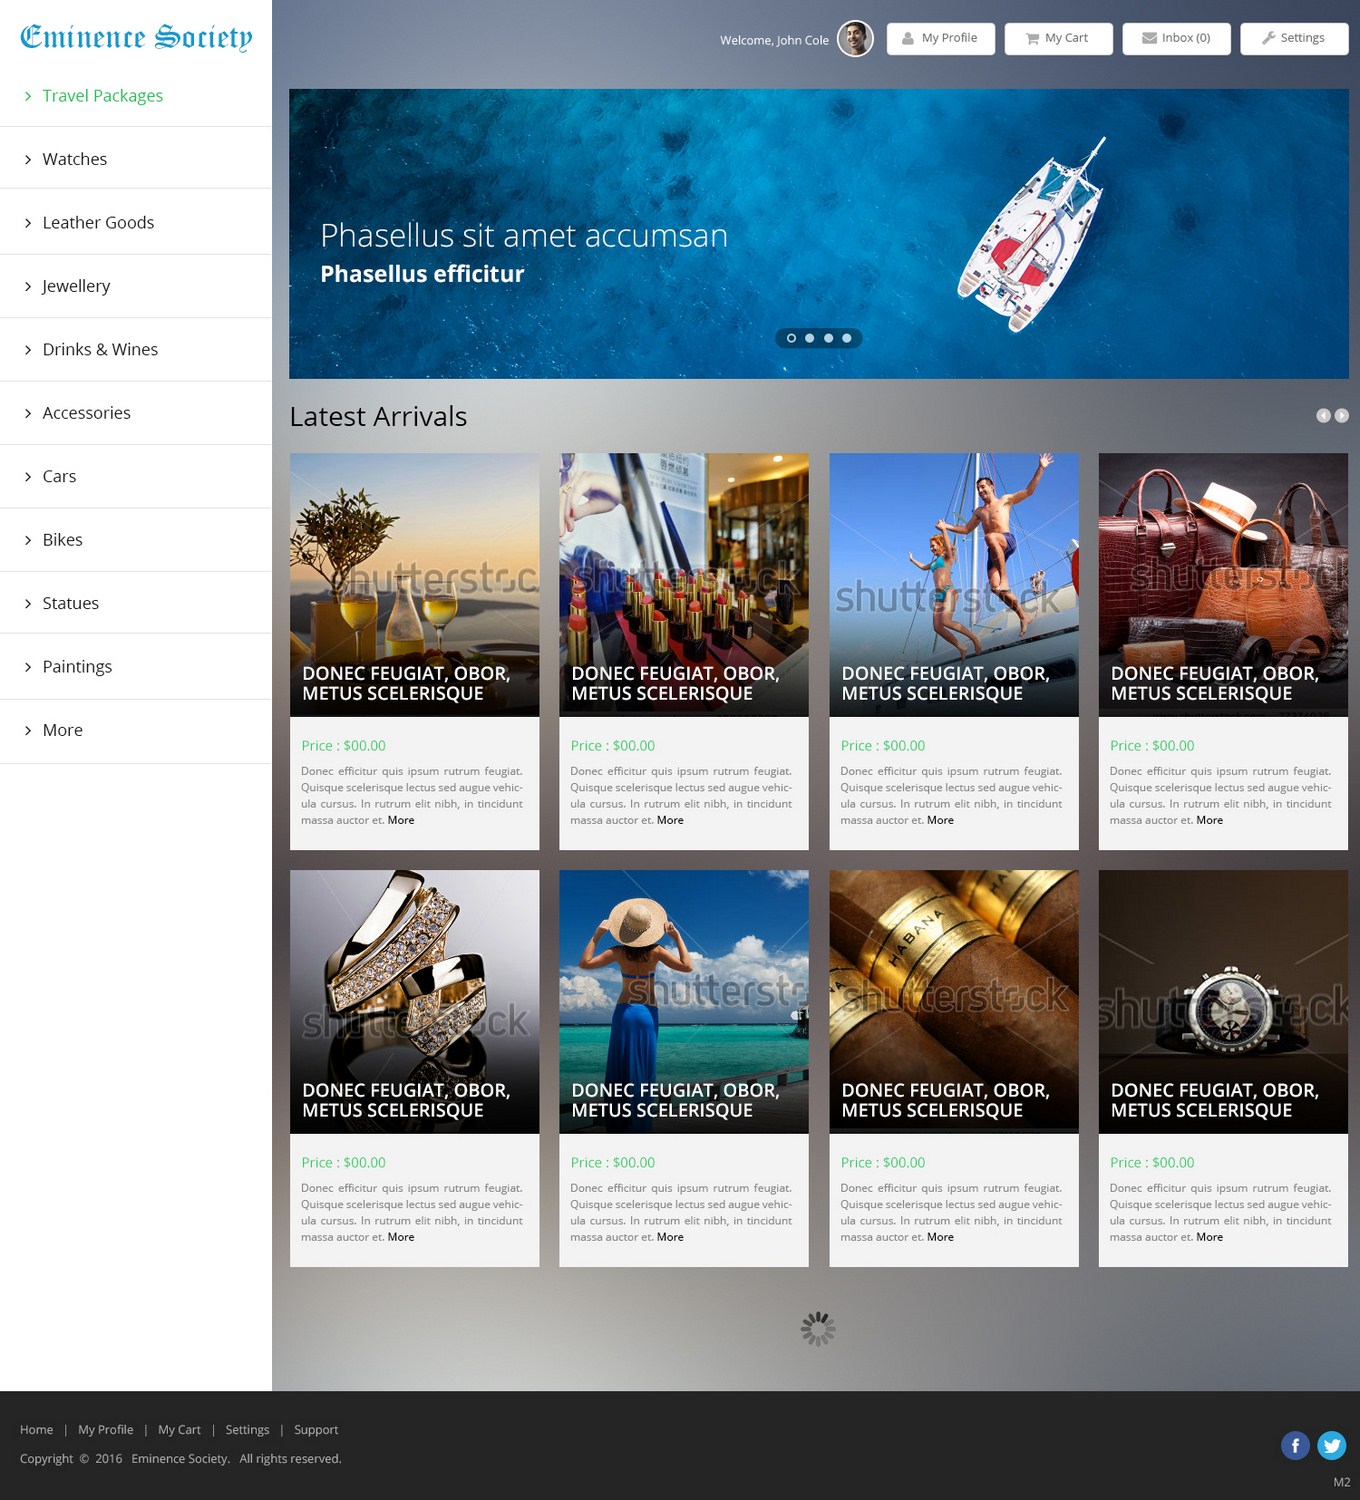Screen dimensions: 1360x1500
Task: Open the Inbox (0) button
Action: 1176,38
